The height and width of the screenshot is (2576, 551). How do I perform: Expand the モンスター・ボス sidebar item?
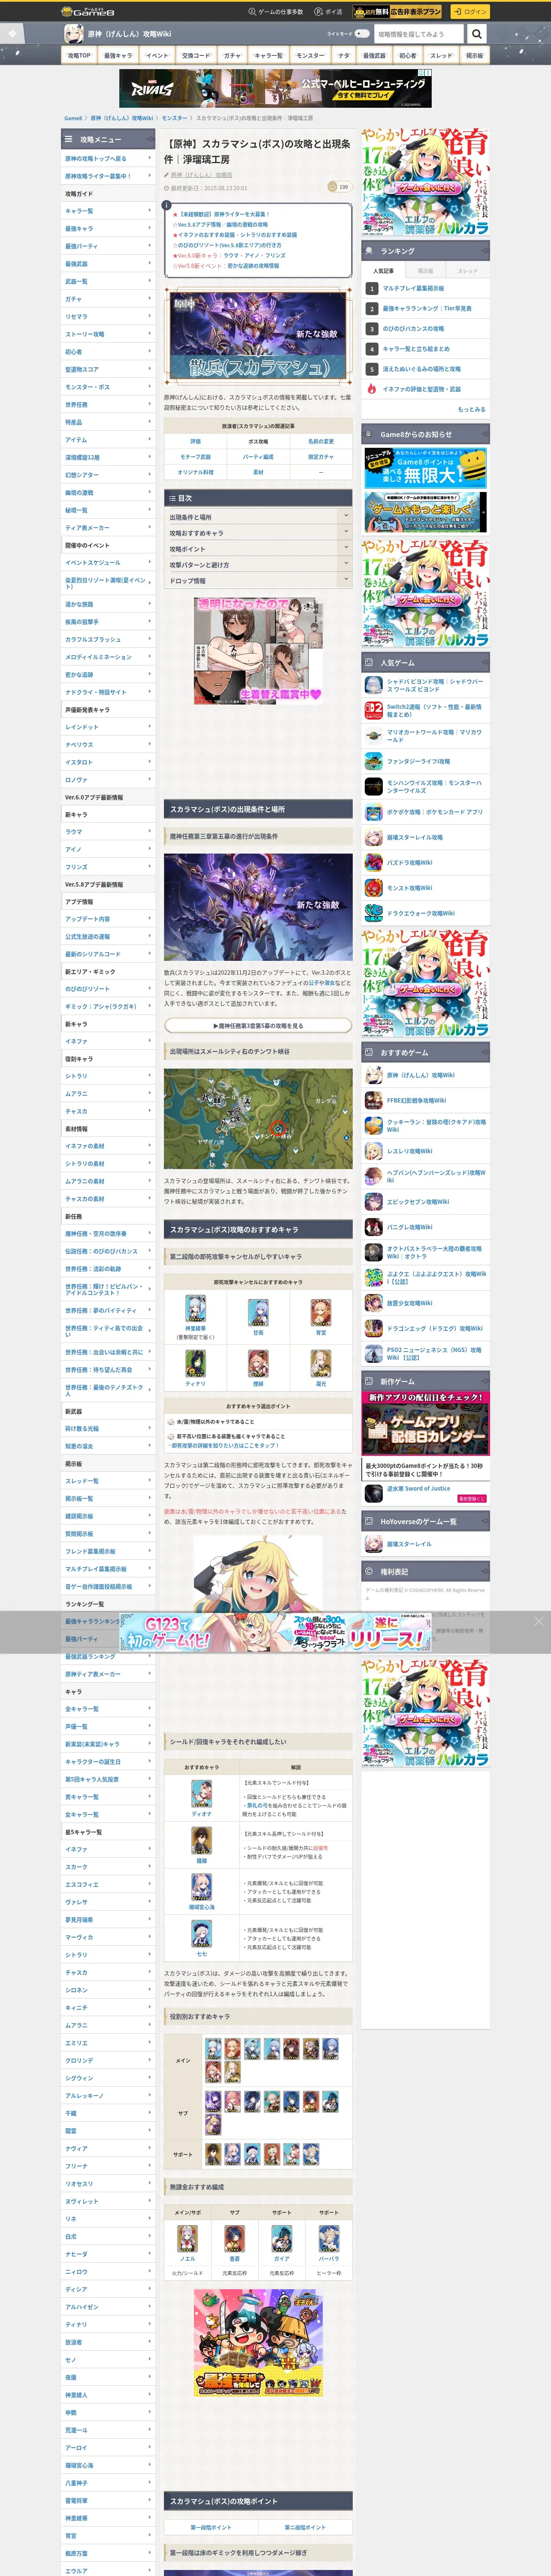[x=108, y=387]
